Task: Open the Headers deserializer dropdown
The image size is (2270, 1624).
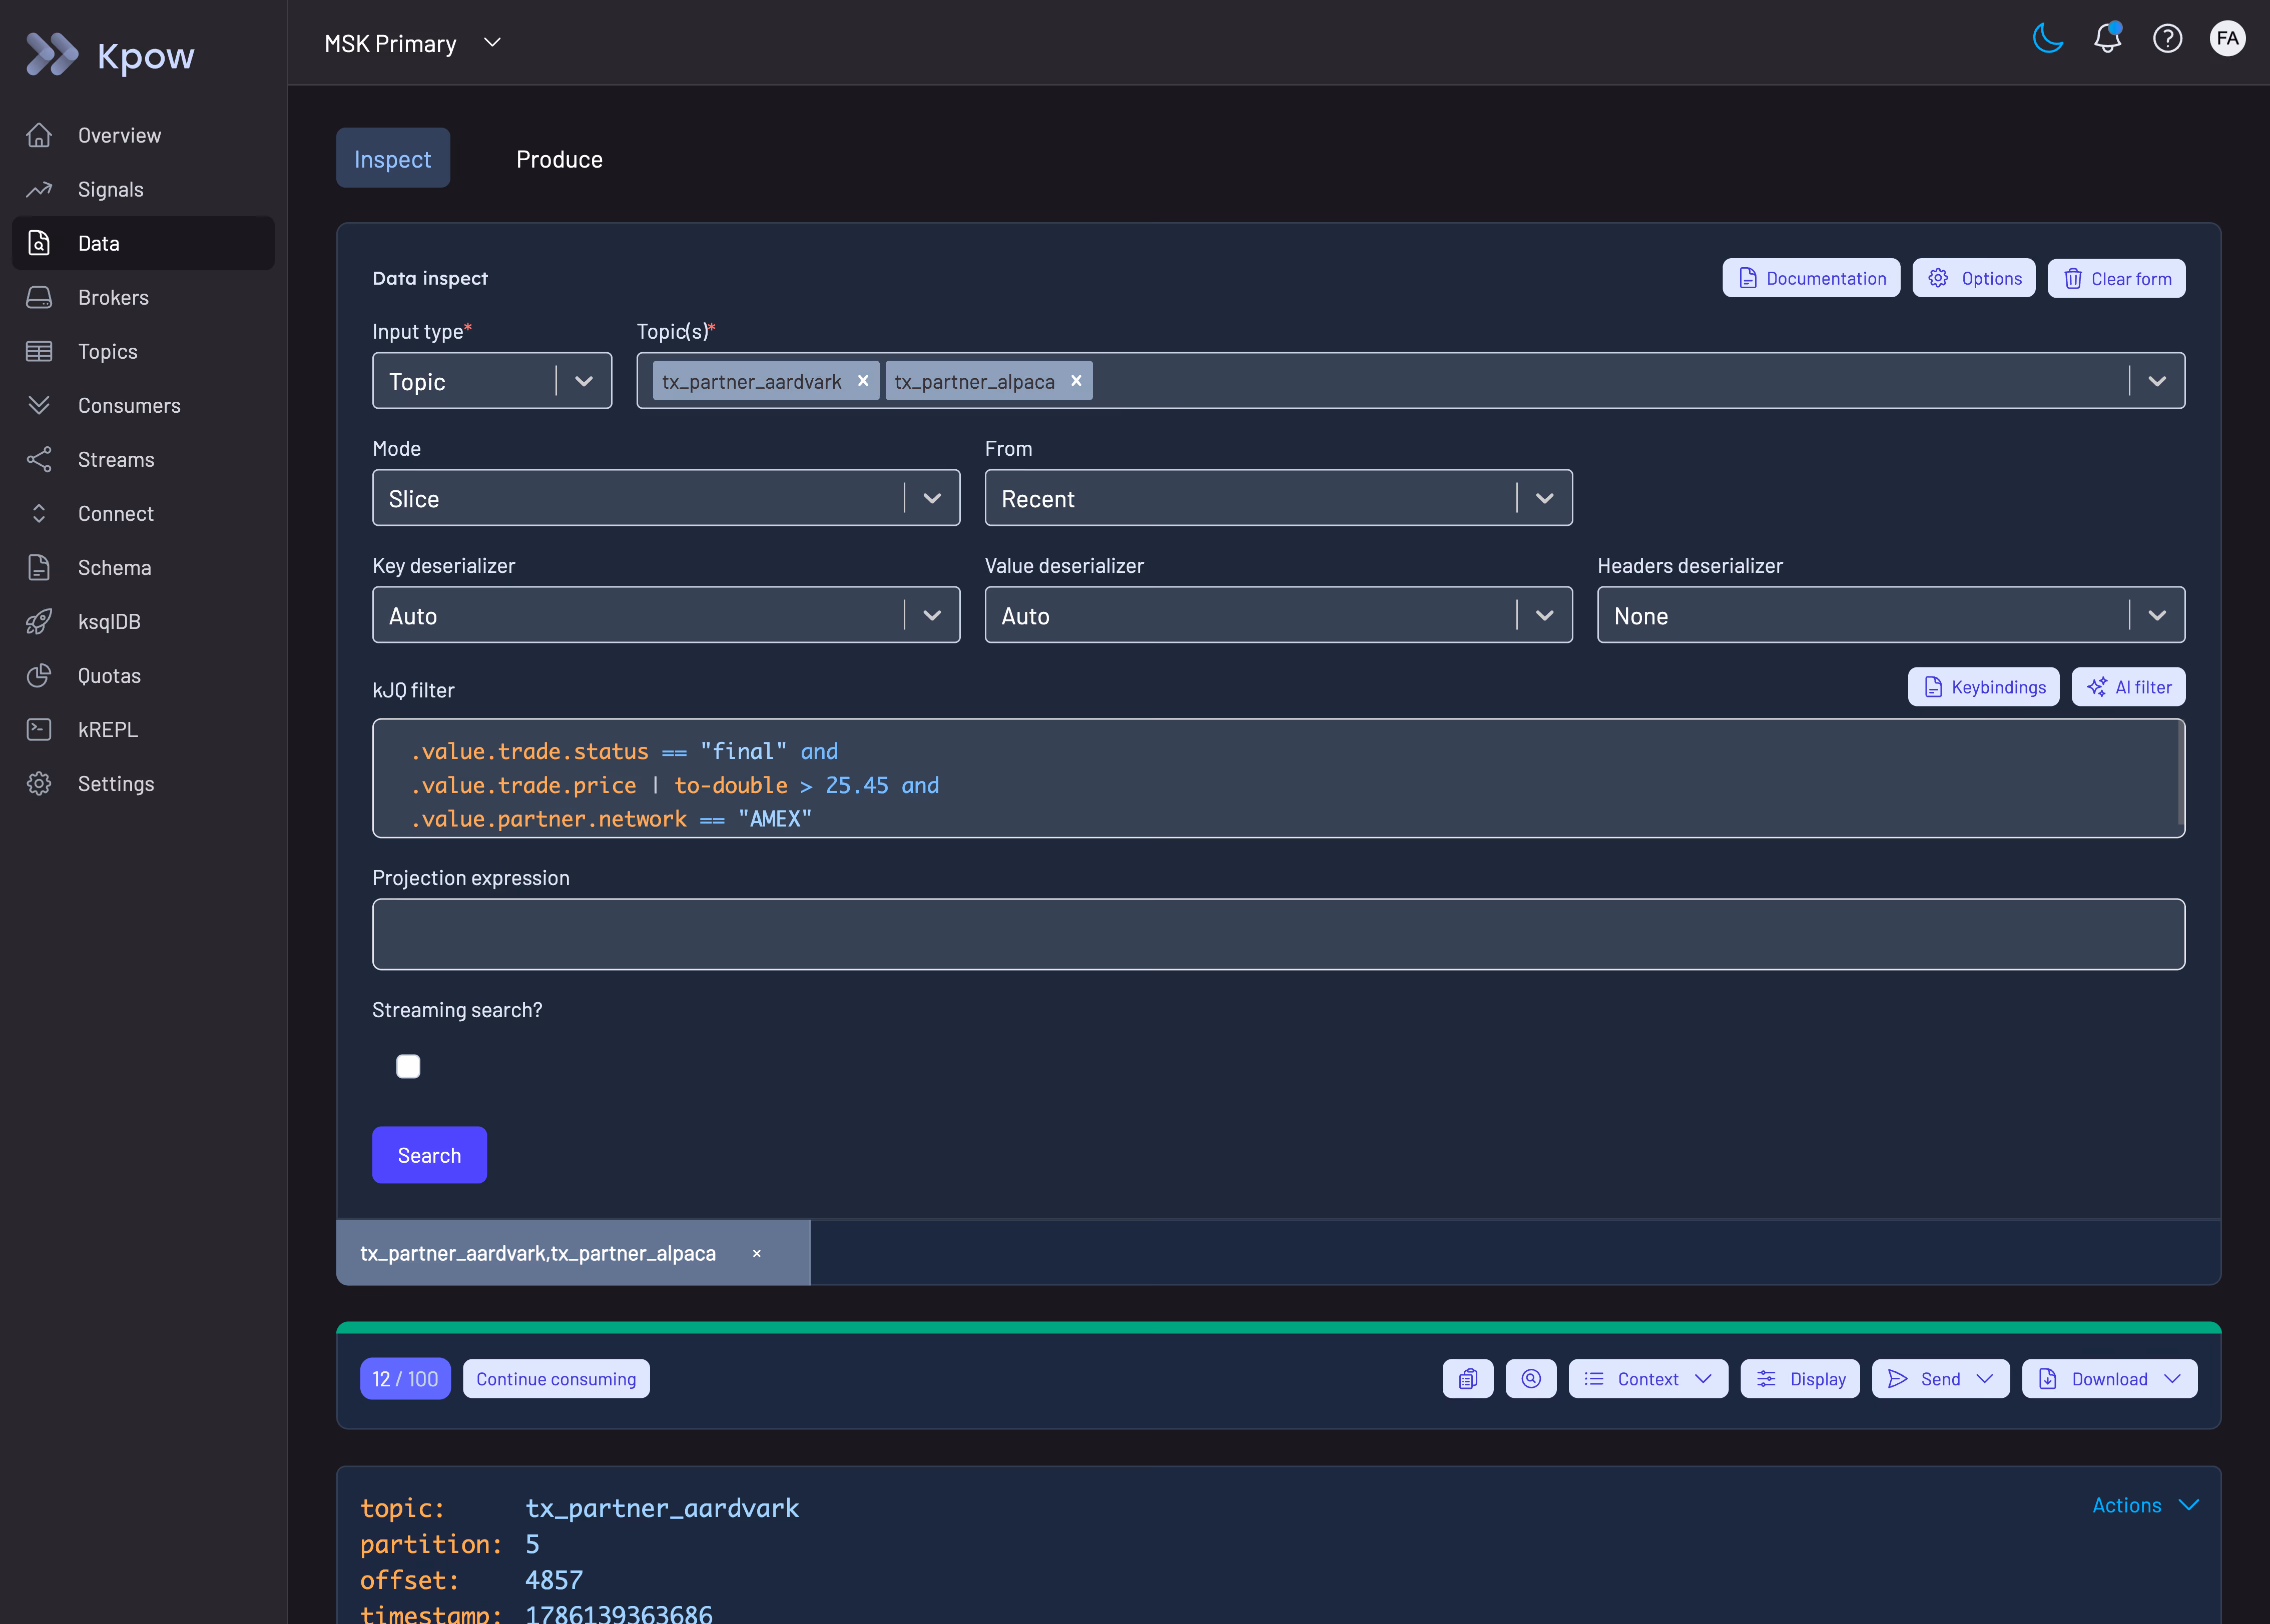Action: tap(1891, 615)
